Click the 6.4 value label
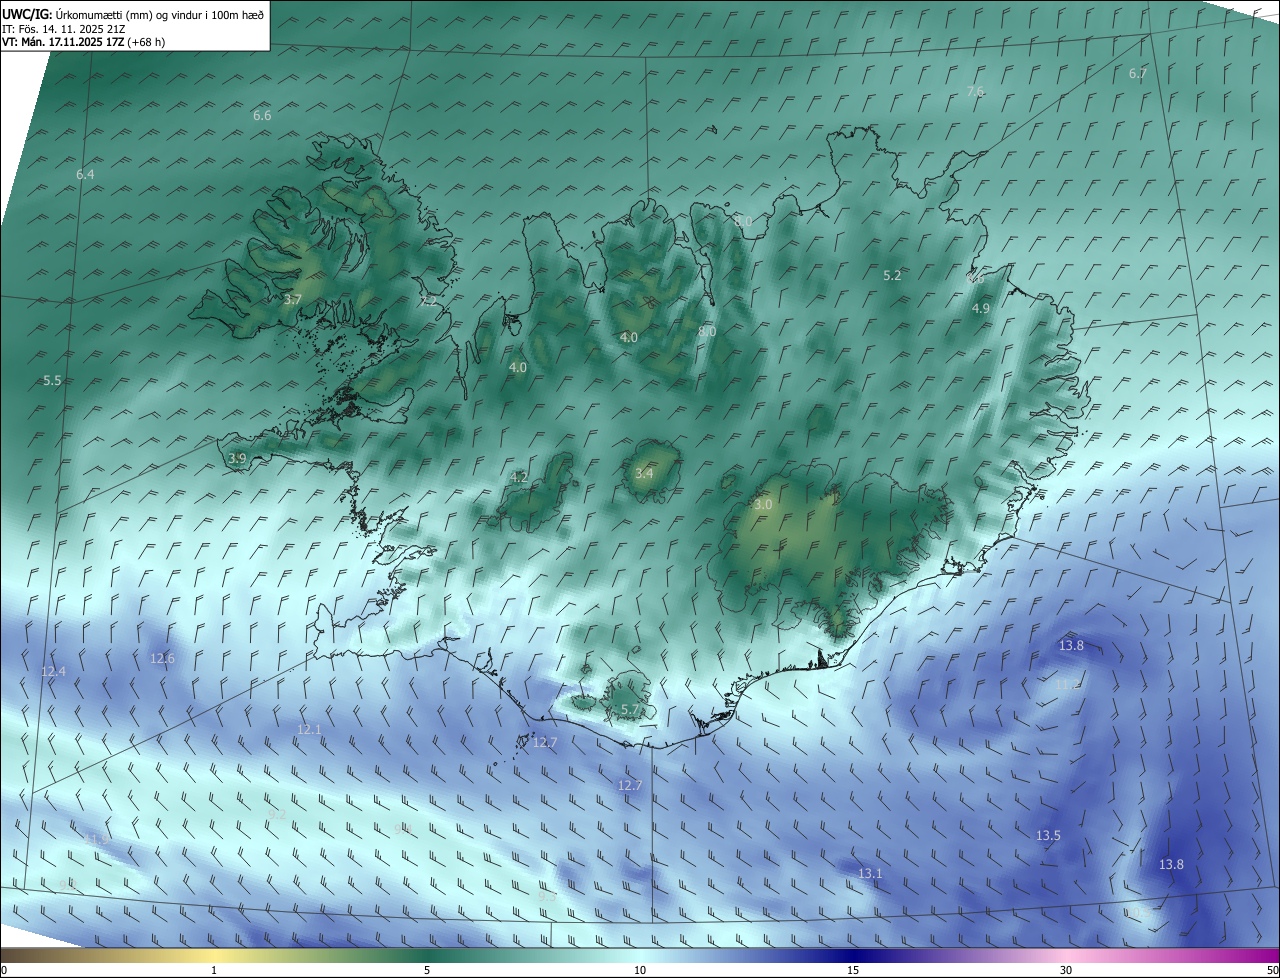 click(x=85, y=175)
